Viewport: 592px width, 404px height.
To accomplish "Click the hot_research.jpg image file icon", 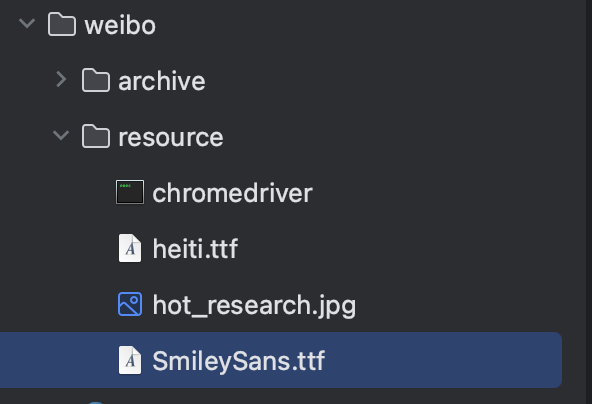I will [130, 304].
